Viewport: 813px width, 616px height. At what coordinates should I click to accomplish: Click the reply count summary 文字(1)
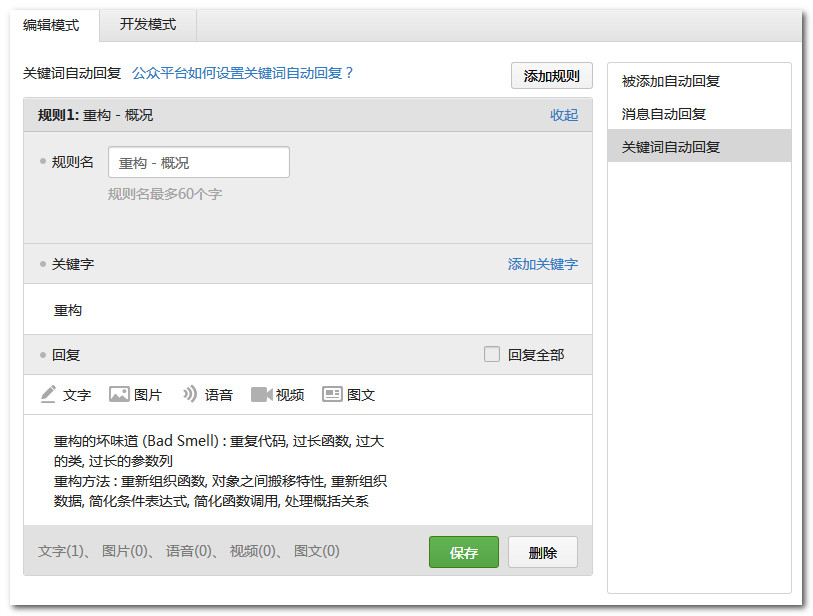(61, 551)
